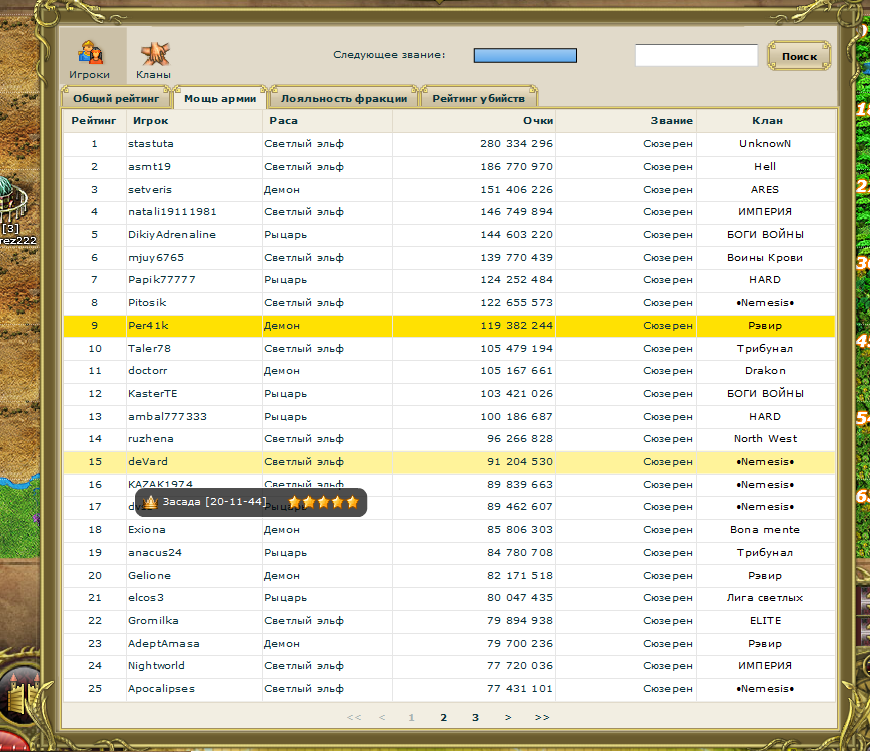This screenshot has width=870, height=752.
Task: Click the five gold stars in the tooltip
Action: point(323,502)
